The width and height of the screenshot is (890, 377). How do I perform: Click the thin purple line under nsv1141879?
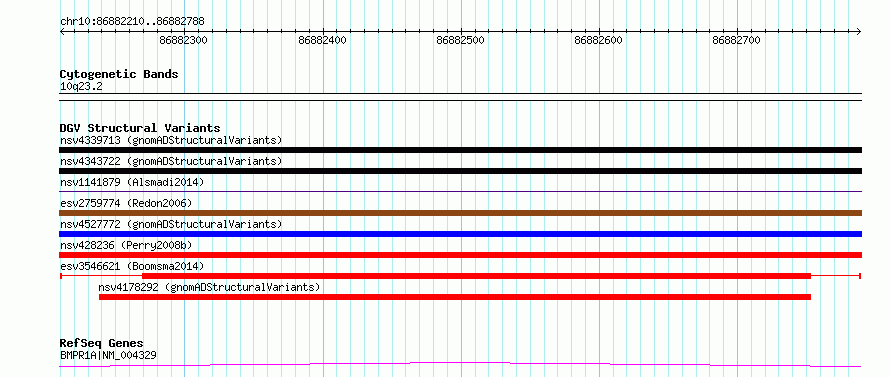point(460,191)
